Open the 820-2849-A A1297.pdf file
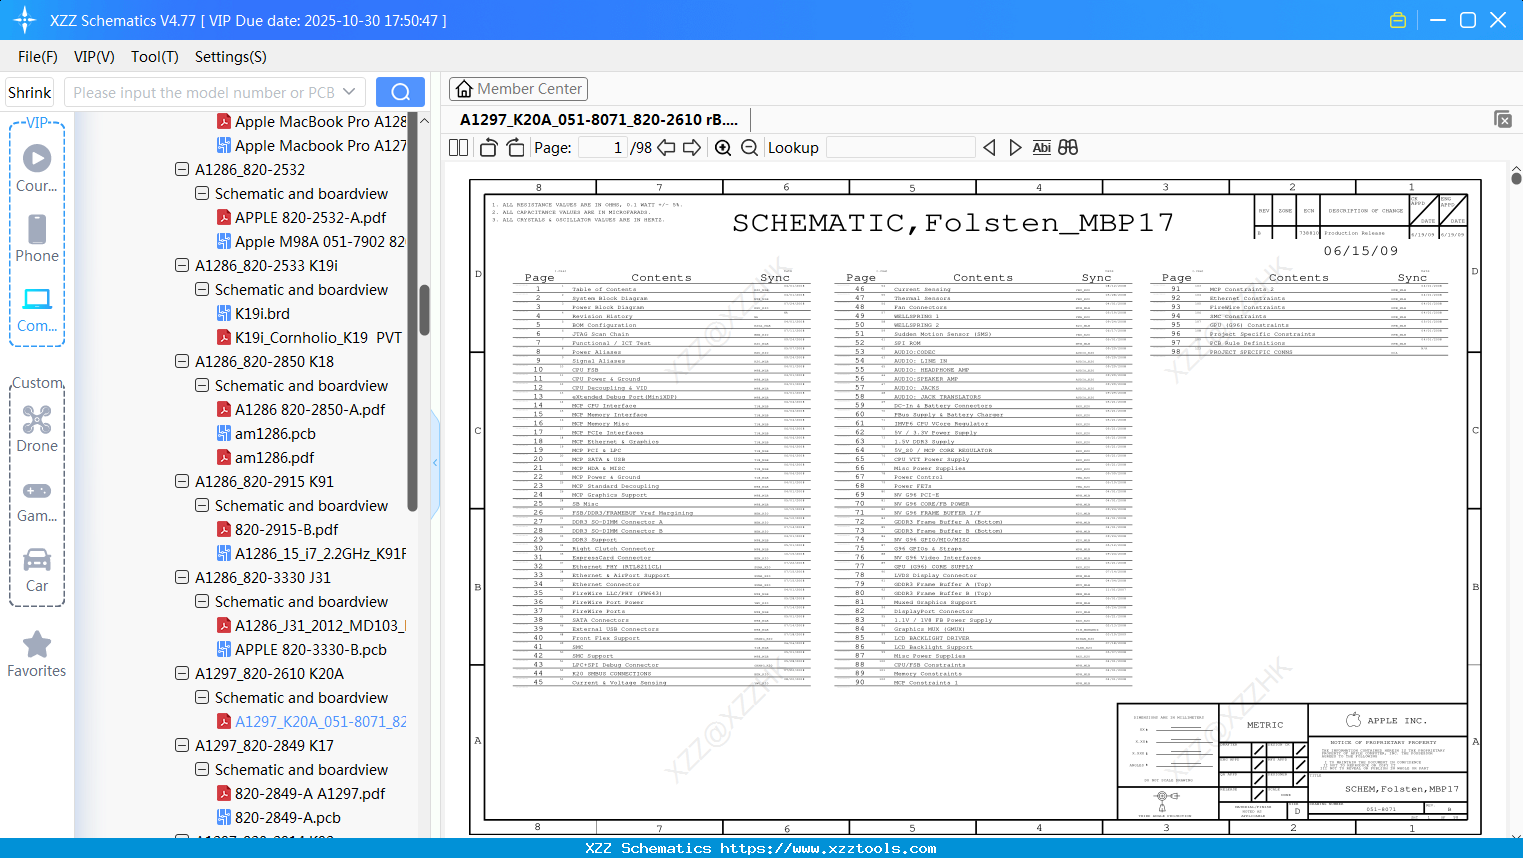Viewport: 1523px width, 858px height. (x=310, y=793)
